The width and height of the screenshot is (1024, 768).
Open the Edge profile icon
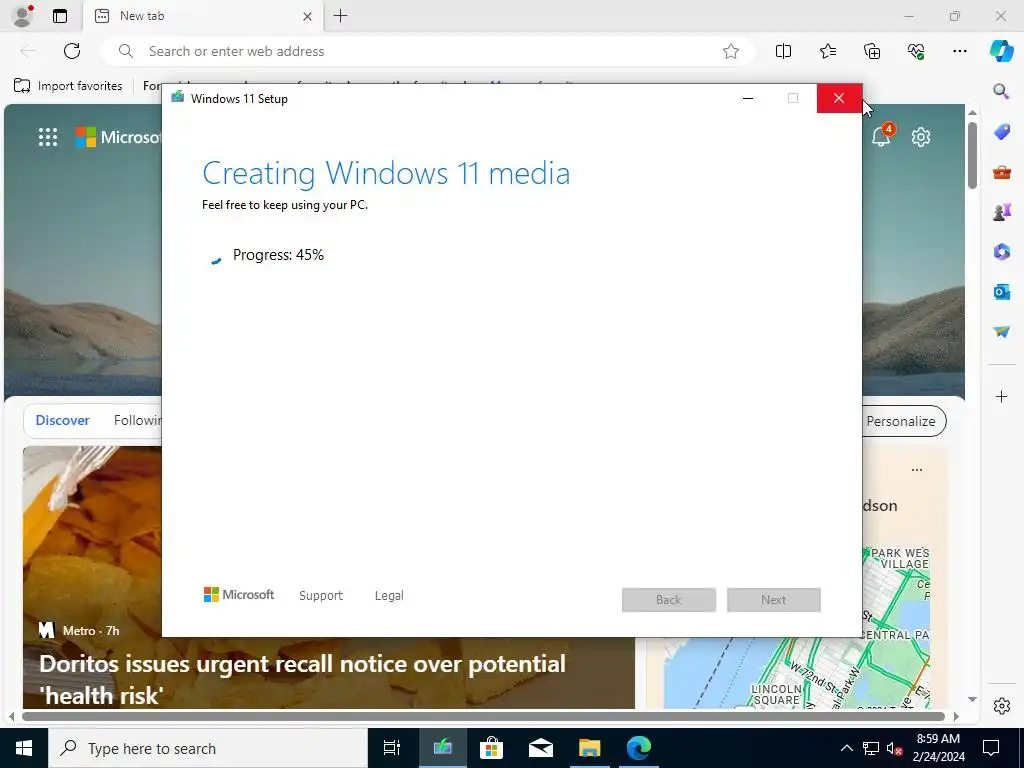point(23,16)
